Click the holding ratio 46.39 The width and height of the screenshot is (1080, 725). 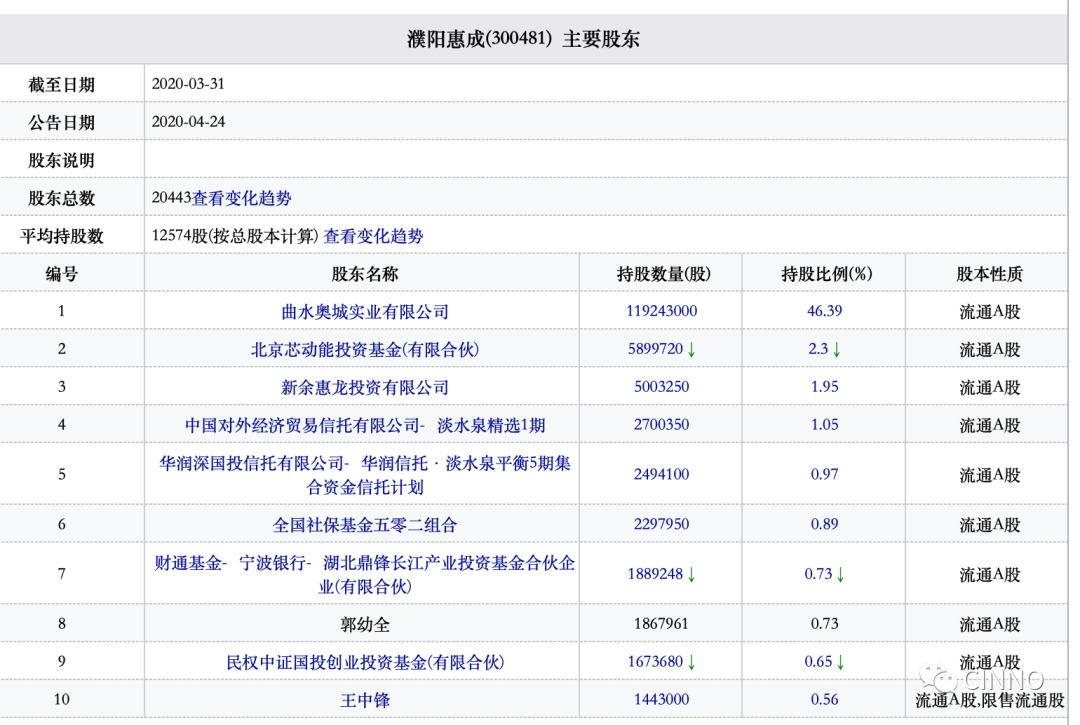(x=824, y=311)
